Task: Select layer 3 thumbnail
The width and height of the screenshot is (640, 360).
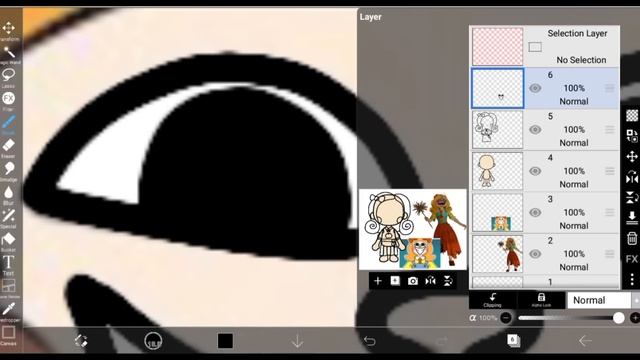Action: [x=498, y=213]
